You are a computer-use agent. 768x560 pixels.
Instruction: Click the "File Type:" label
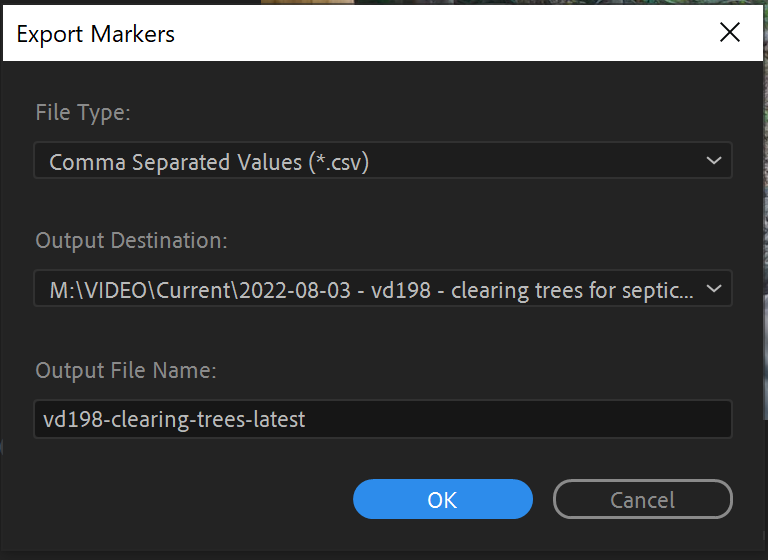pos(83,112)
